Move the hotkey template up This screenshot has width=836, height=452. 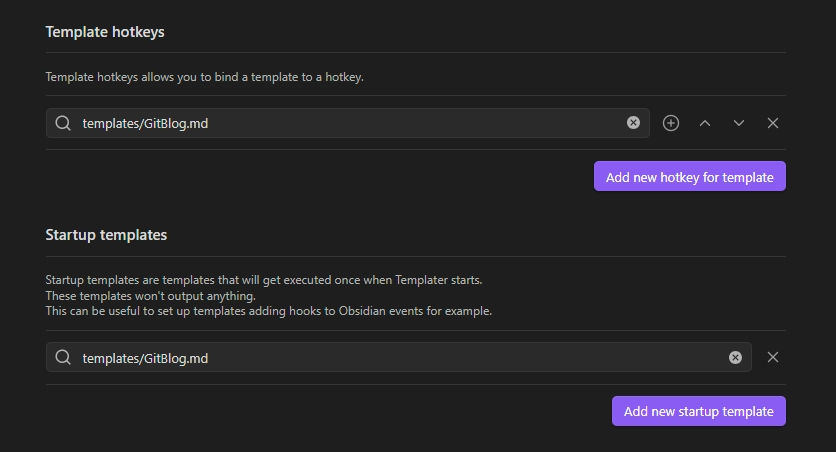[x=705, y=123]
